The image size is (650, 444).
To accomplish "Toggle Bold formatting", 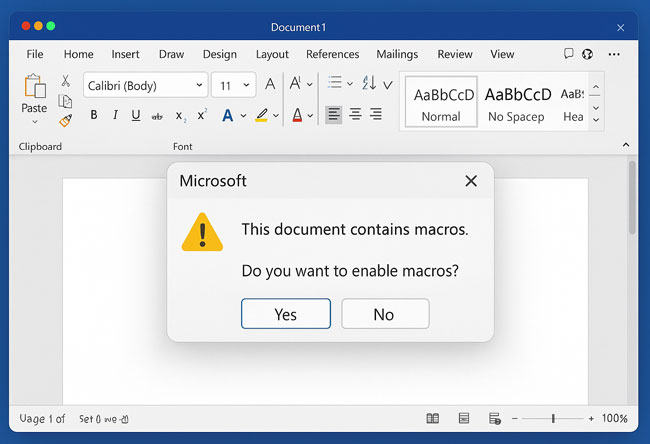I will tap(94, 115).
